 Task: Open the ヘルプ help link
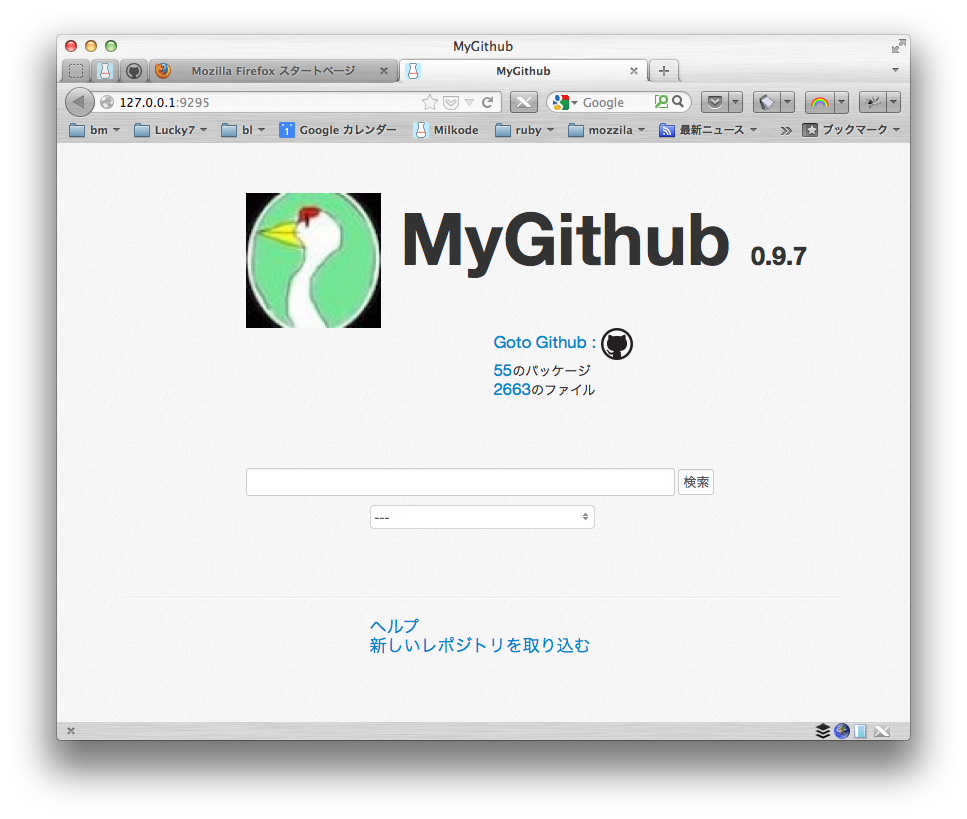(394, 626)
